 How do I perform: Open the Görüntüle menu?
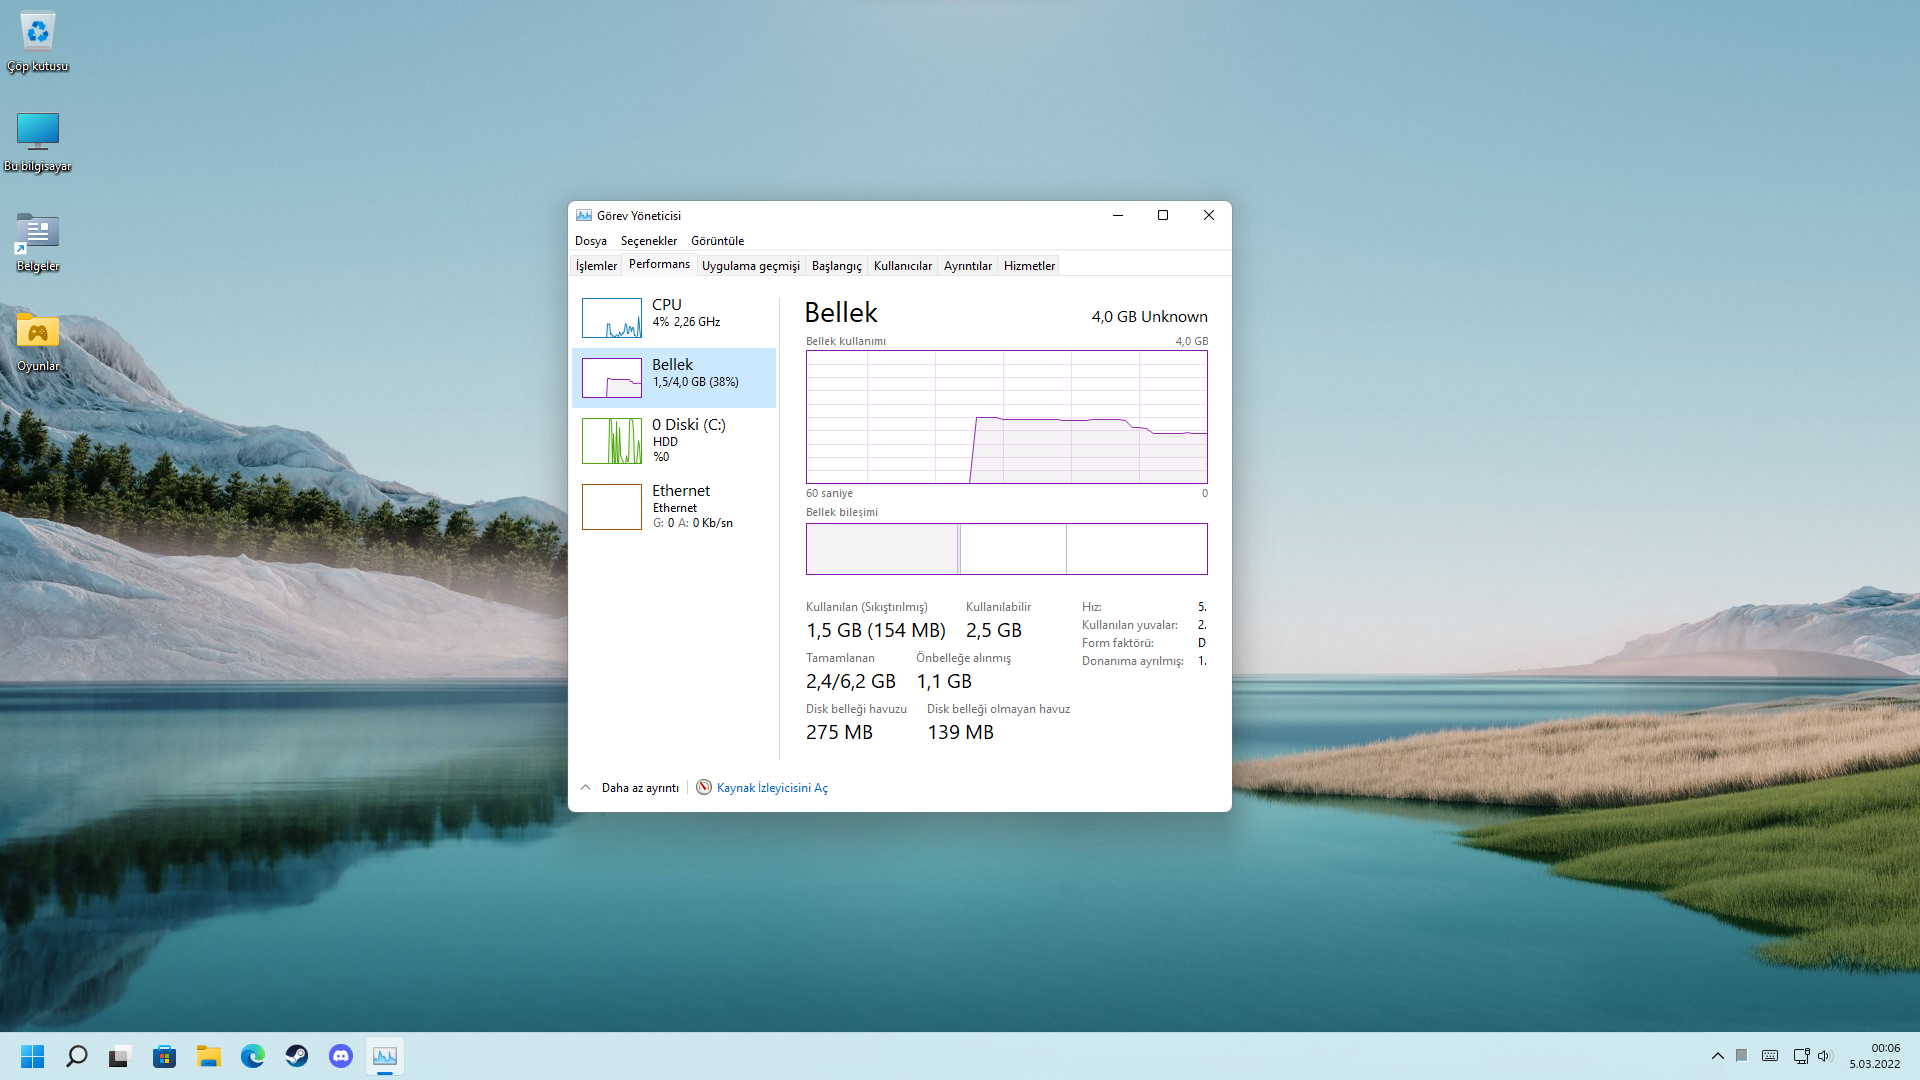point(717,241)
